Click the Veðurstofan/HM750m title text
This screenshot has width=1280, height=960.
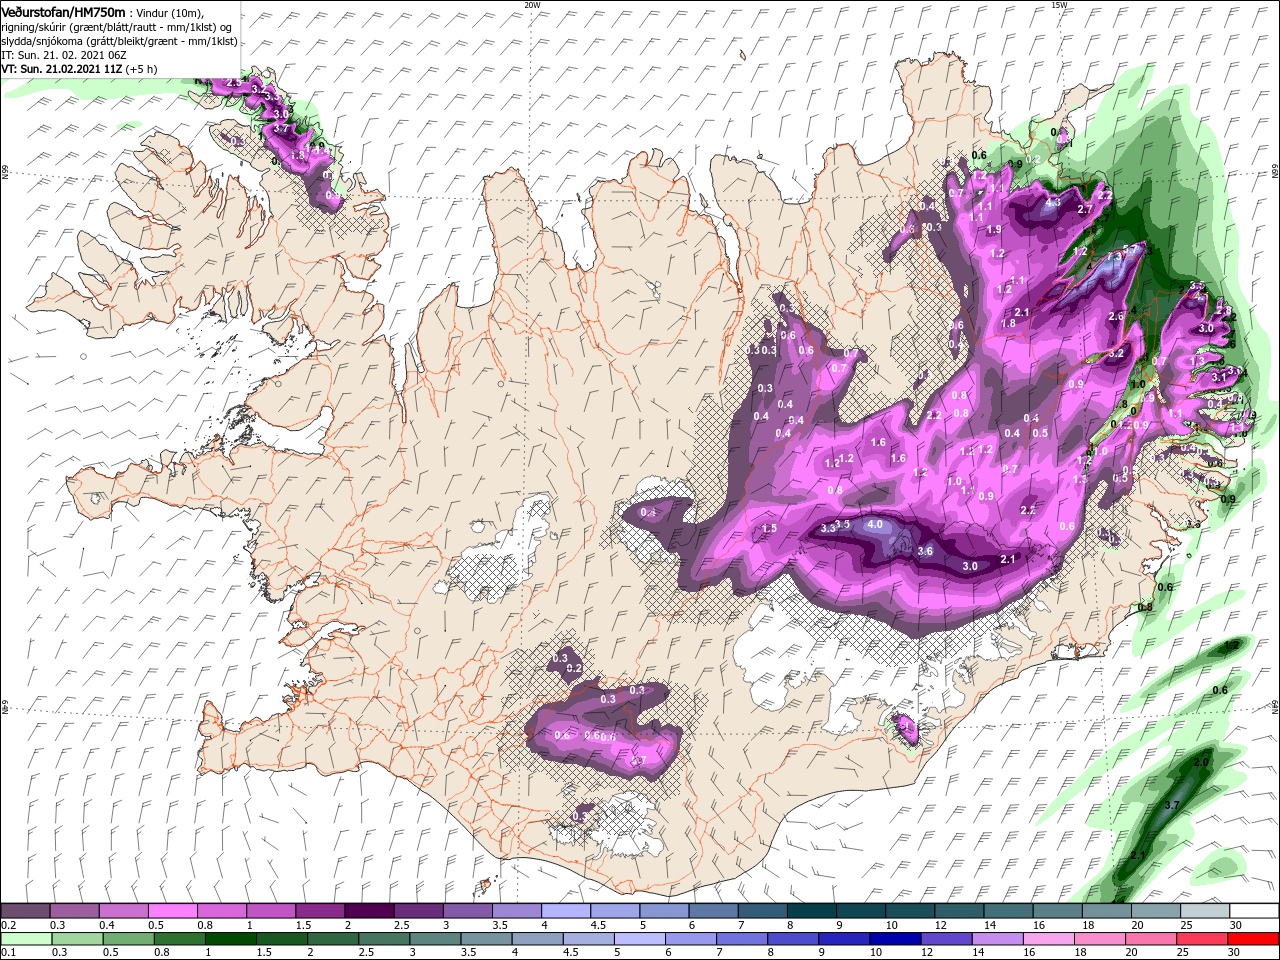coord(63,11)
